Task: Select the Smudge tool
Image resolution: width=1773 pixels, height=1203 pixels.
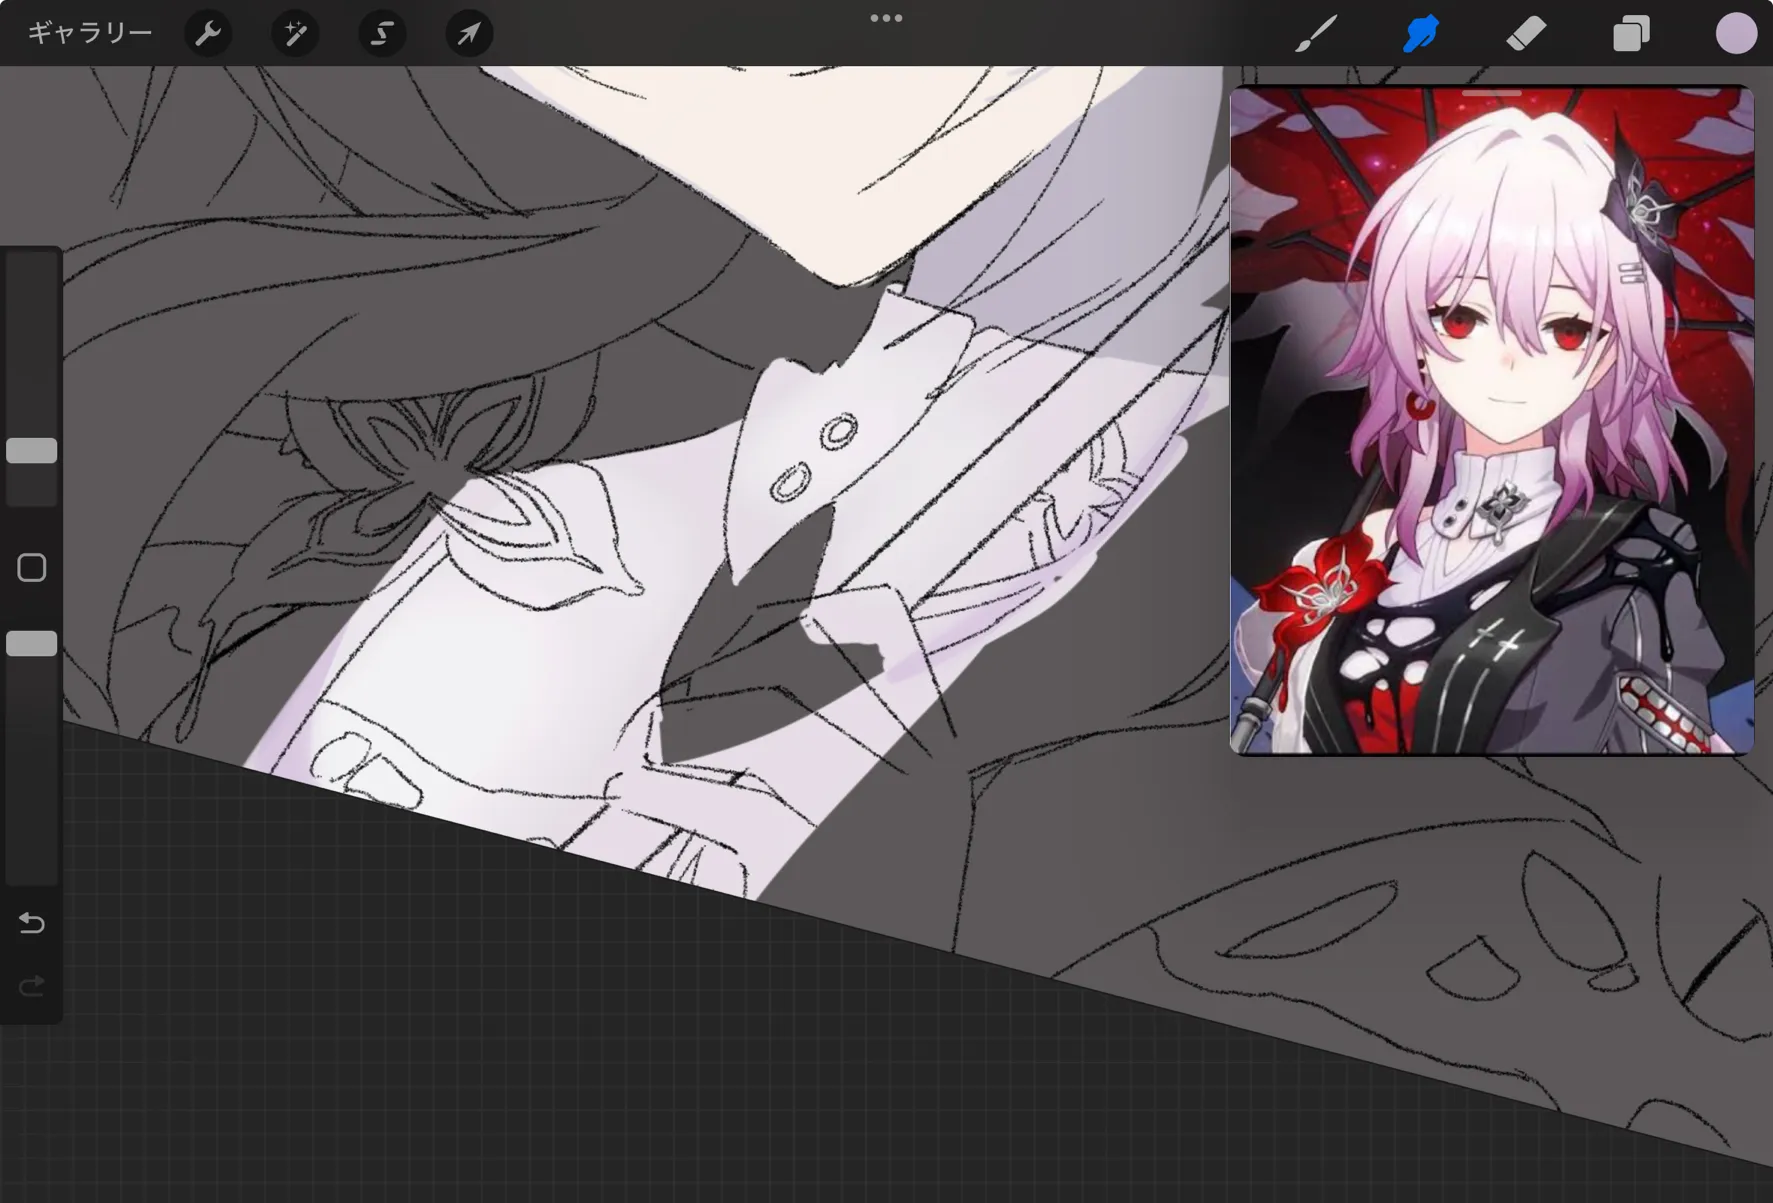Action: pos(1421,34)
